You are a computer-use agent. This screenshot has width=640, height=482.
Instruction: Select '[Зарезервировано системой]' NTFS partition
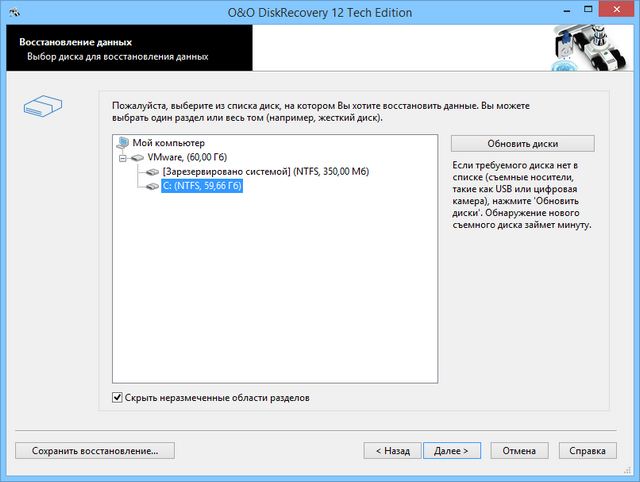tap(266, 171)
